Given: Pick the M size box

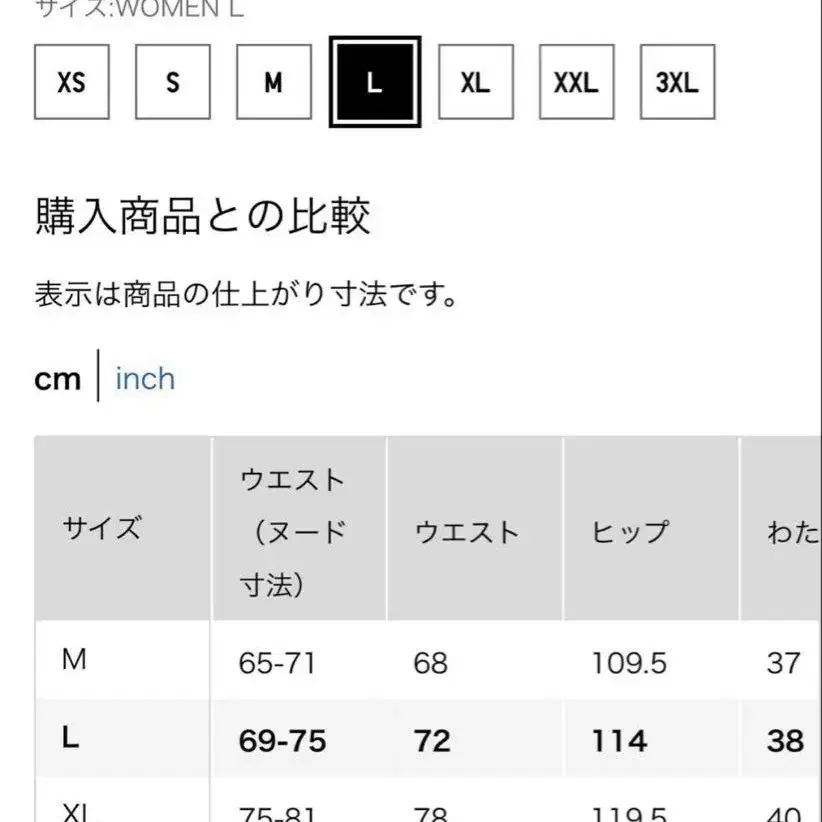Looking at the screenshot, I should click(273, 82).
